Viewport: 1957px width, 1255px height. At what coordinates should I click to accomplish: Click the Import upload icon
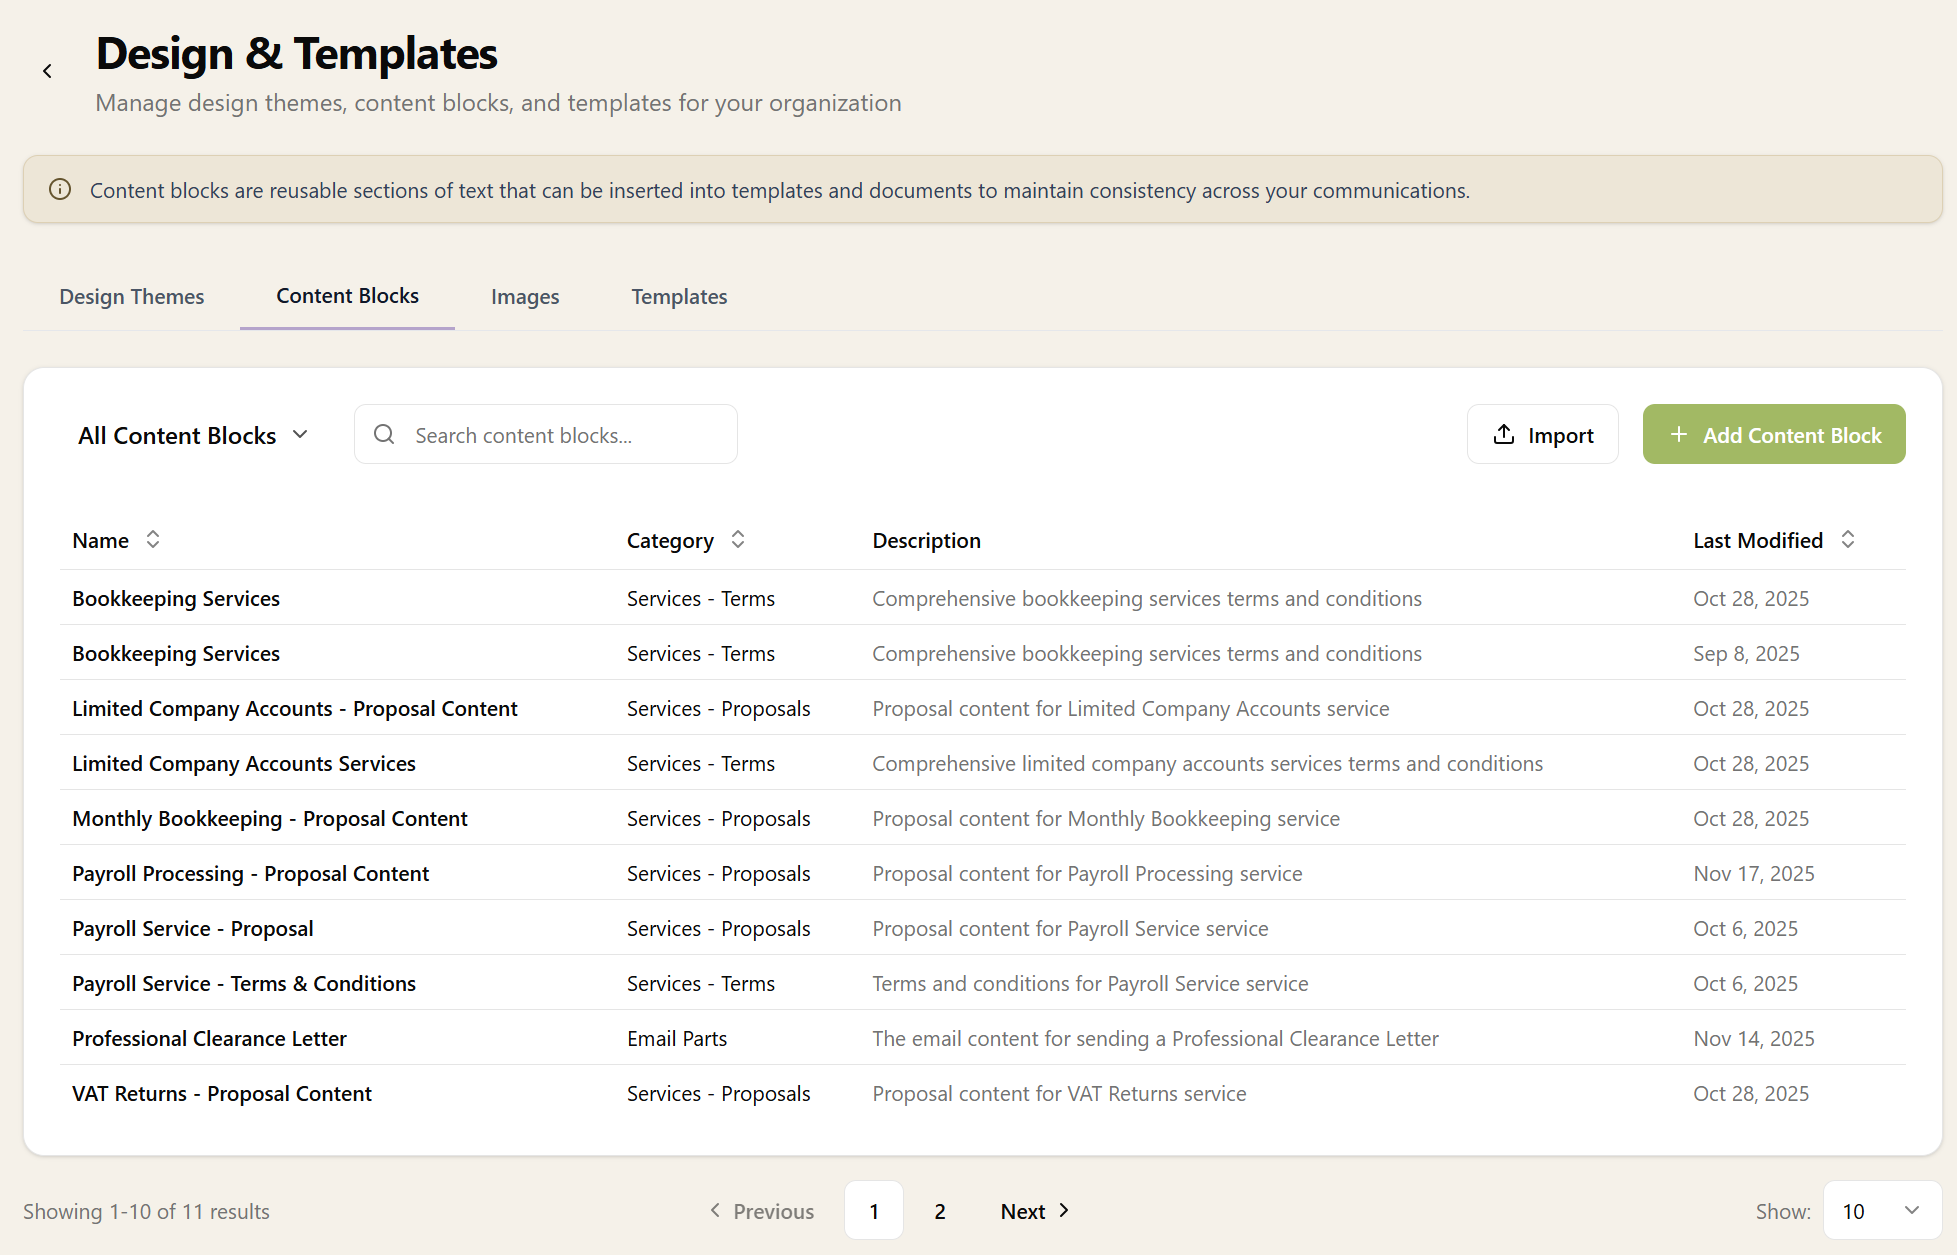(x=1503, y=434)
